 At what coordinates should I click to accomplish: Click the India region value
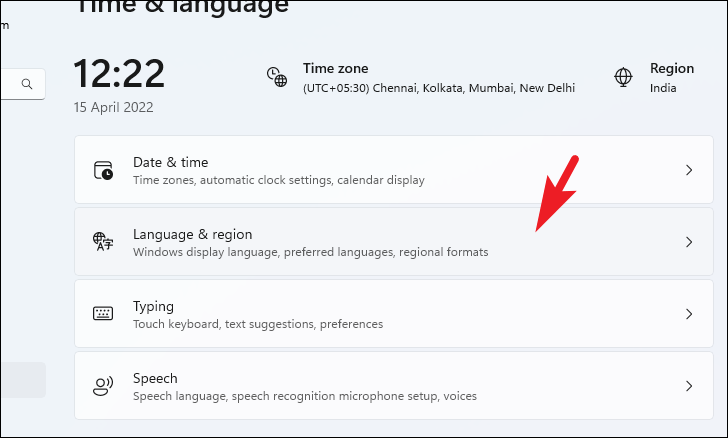[663, 88]
